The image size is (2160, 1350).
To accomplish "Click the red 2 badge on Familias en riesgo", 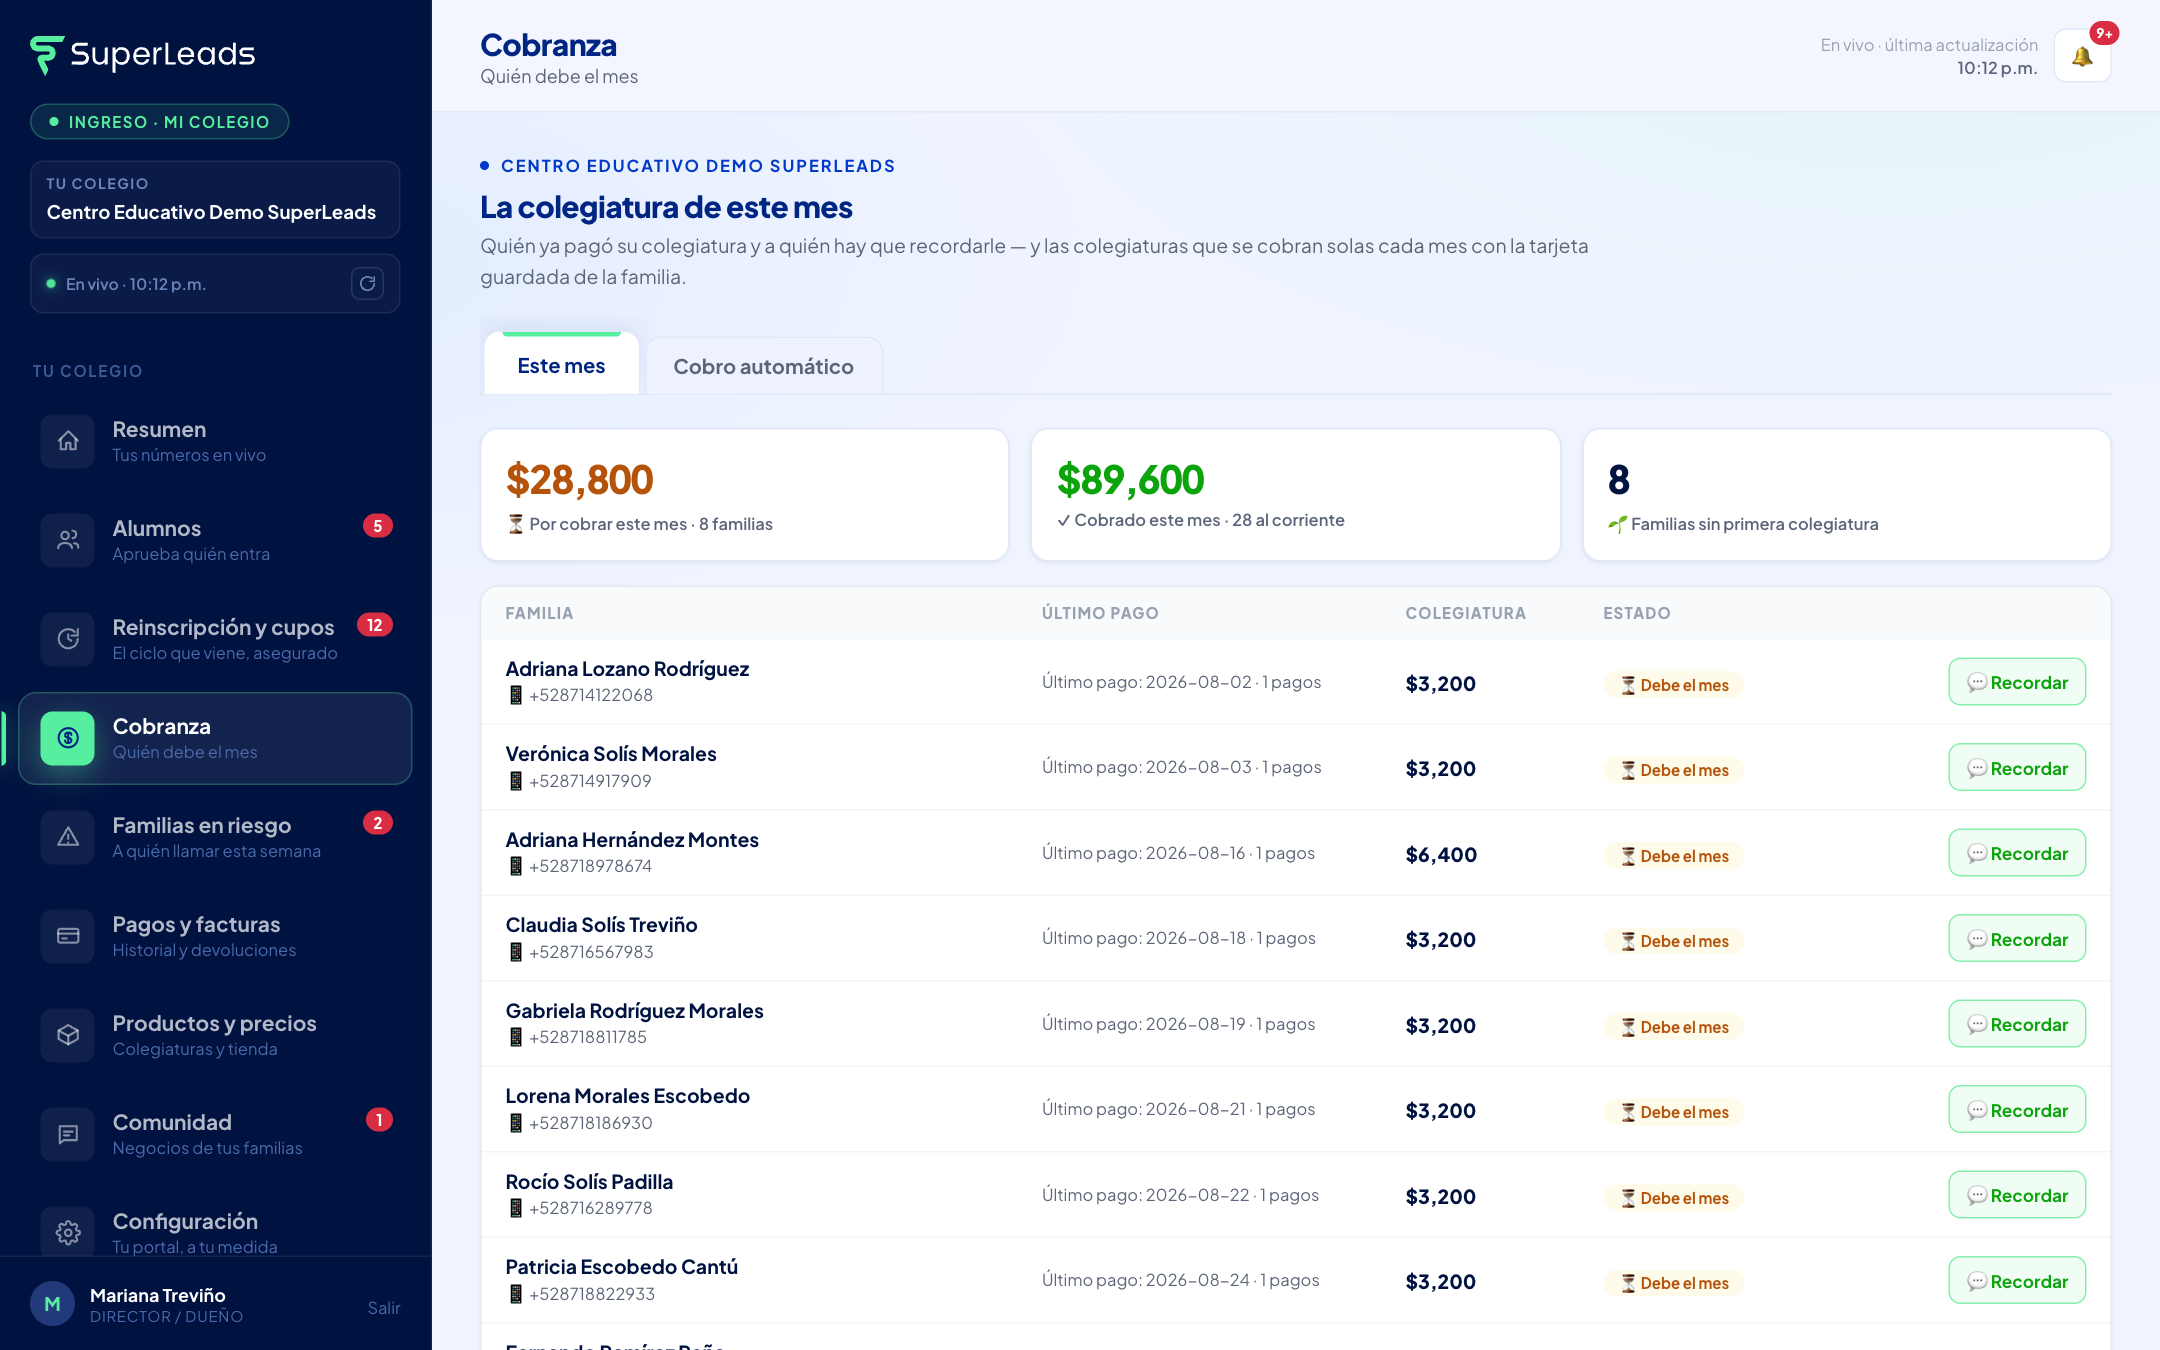I will [x=377, y=823].
